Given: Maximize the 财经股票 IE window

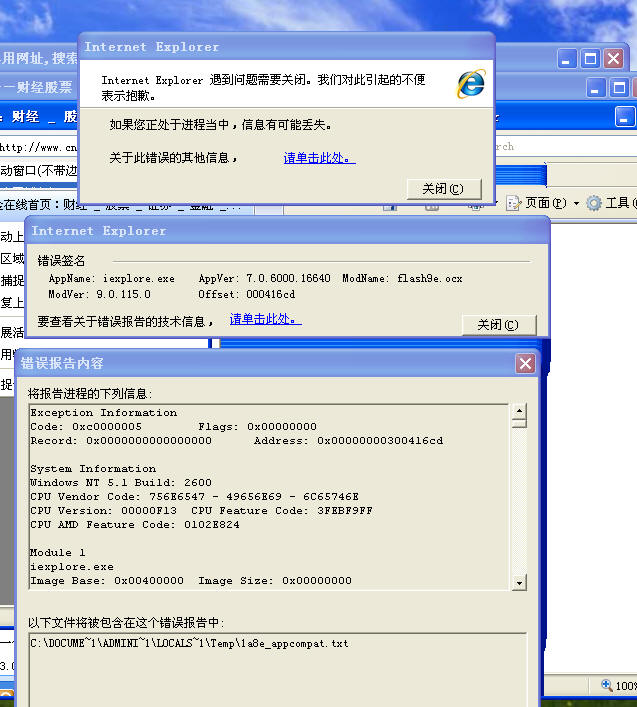Looking at the screenshot, I should pyautogui.click(x=619, y=87).
